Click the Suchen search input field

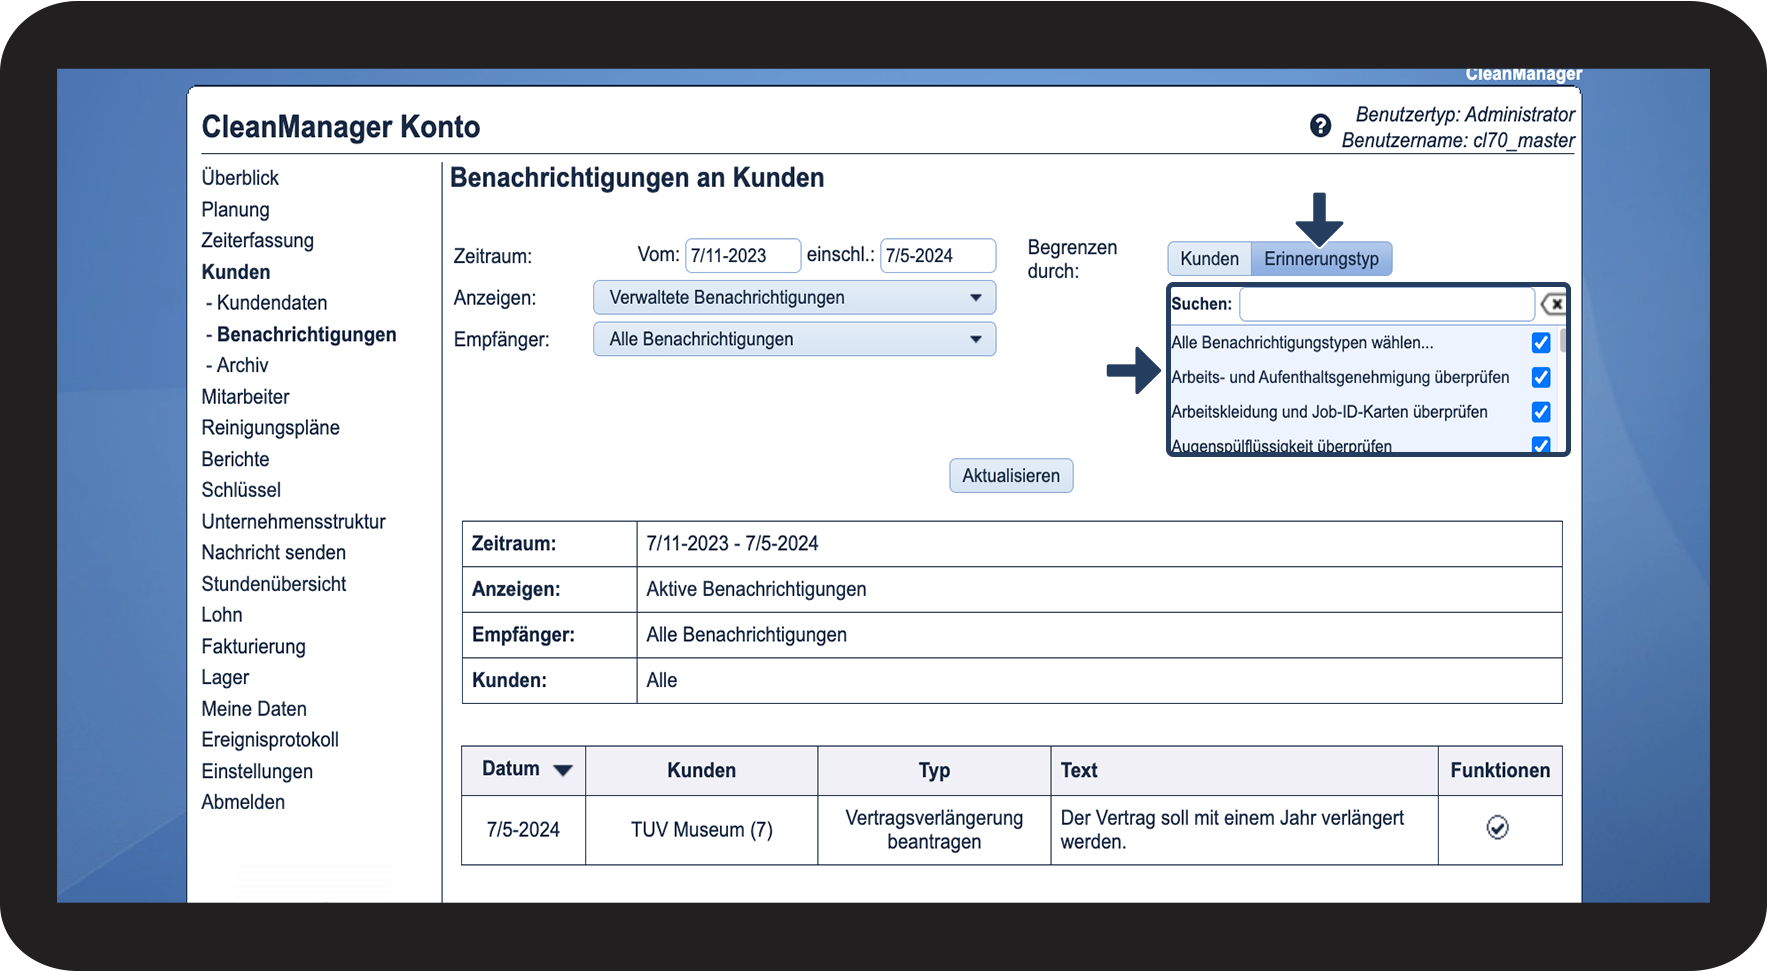(1387, 304)
